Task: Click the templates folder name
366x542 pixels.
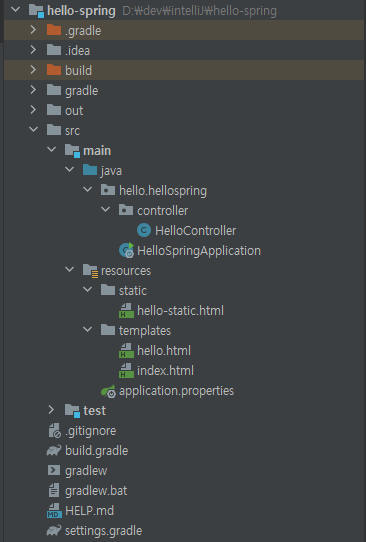Action: tap(145, 331)
